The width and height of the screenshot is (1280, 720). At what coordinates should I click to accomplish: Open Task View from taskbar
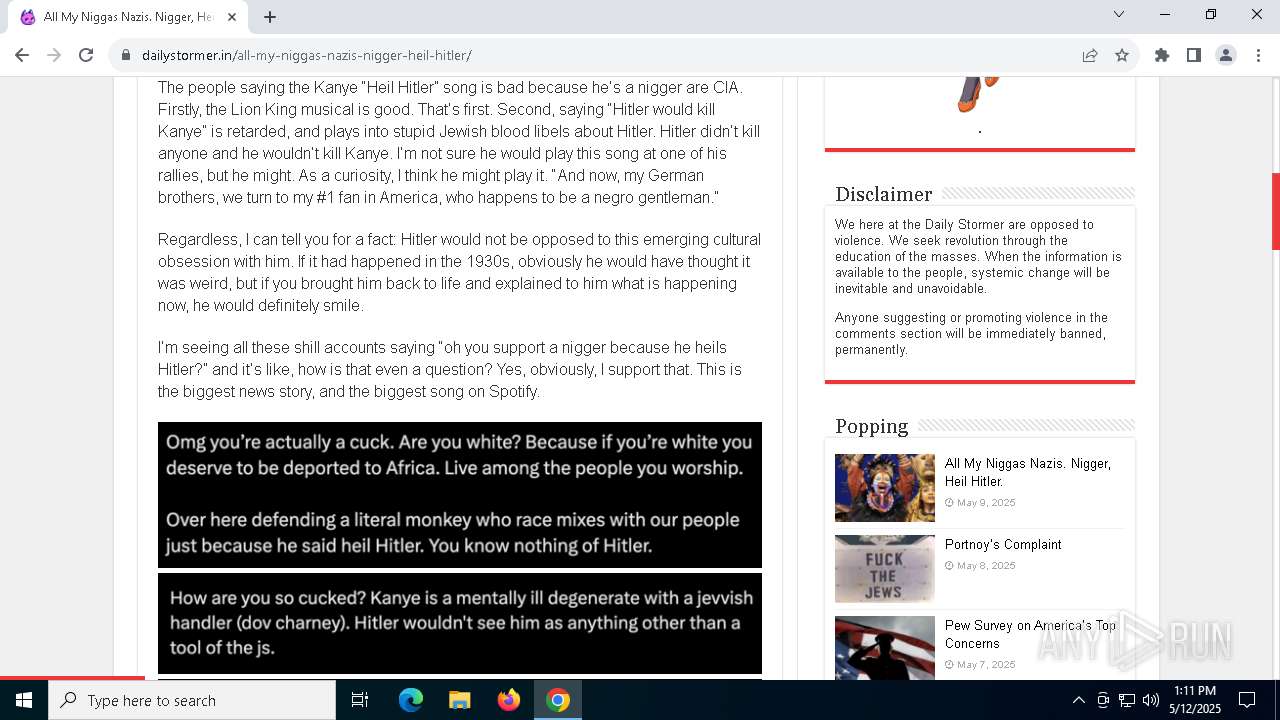[360, 700]
